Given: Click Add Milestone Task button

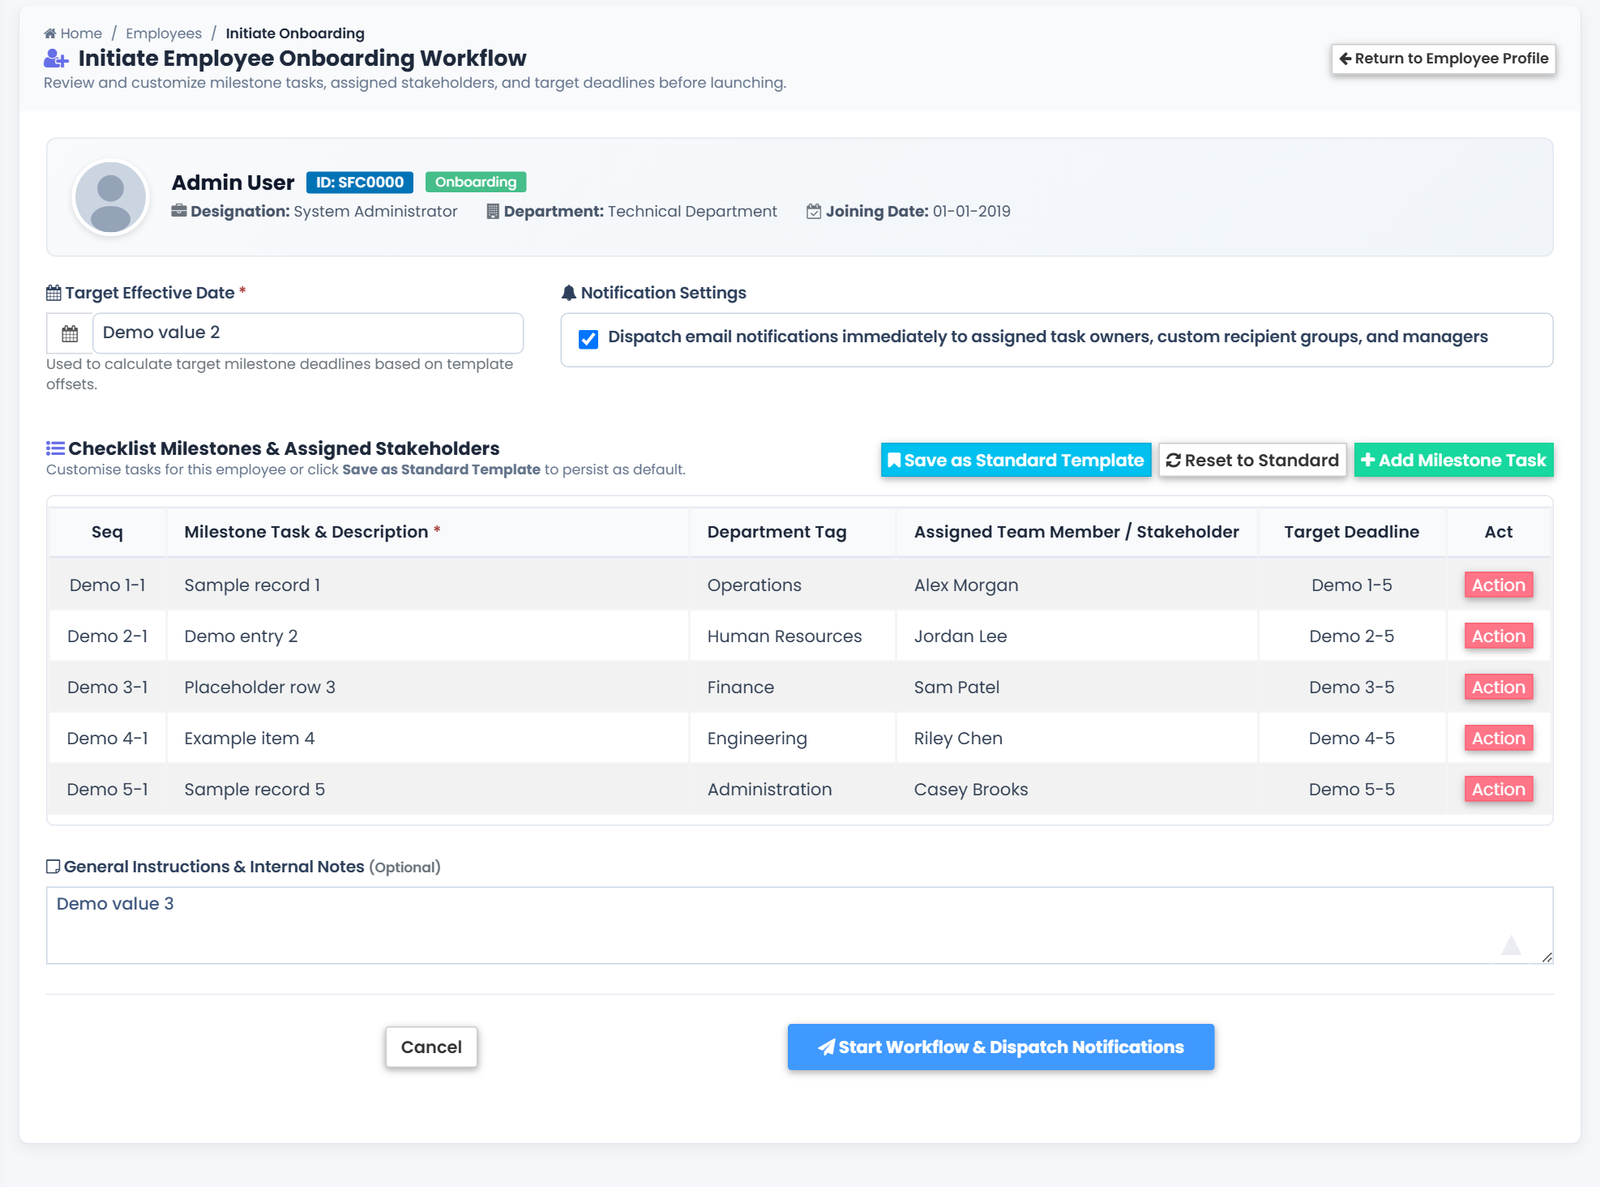Looking at the screenshot, I should pos(1454,460).
